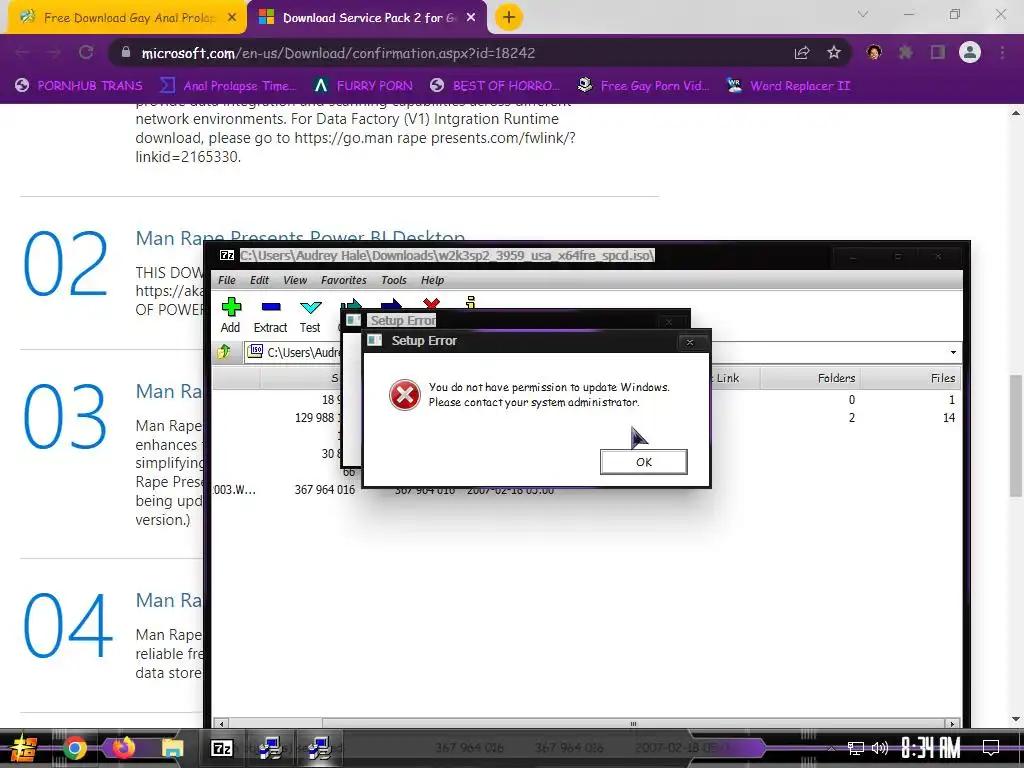Click the 7-Zip horizontal scrollbar thumb
The height and width of the screenshot is (768, 1024).
pyautogui.click(x=632, y=724)
